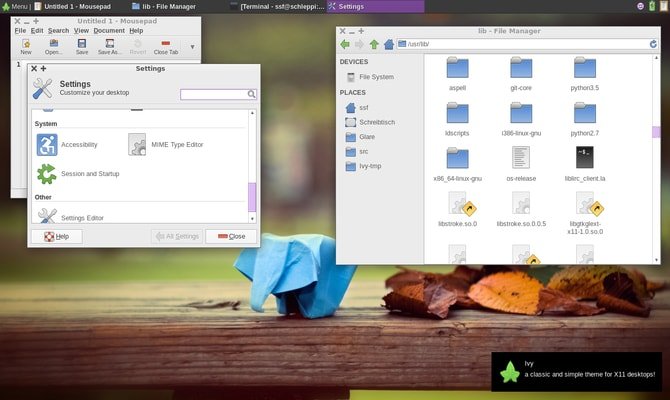The image size is (670, 400).
Task: Click the Settings list scroll down arrow
Action: pos(252,218)
